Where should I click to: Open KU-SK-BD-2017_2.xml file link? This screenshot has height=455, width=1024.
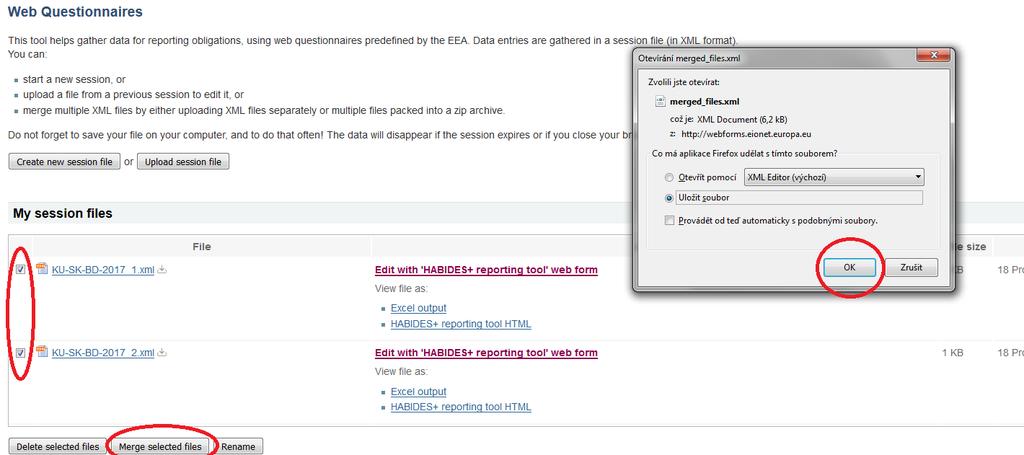point(103,353)
